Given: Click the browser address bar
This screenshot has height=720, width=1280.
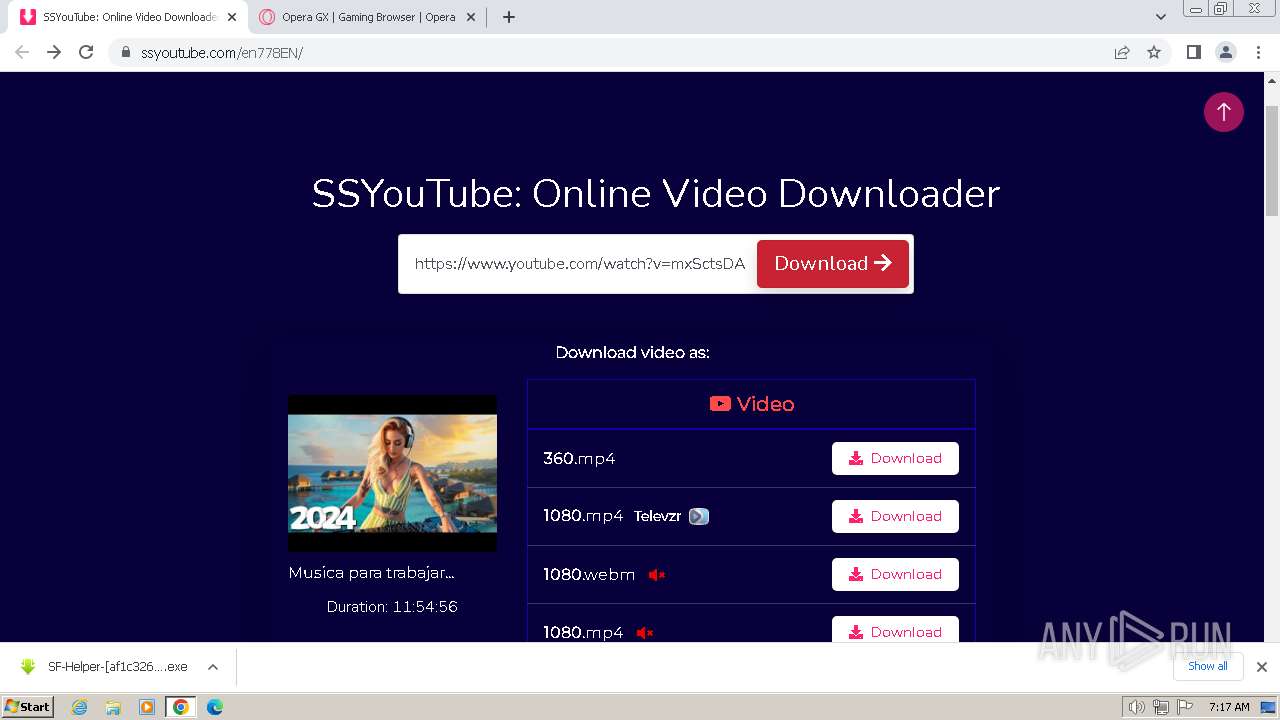Looking at the screenshot, I should click(x=620, y=52).
